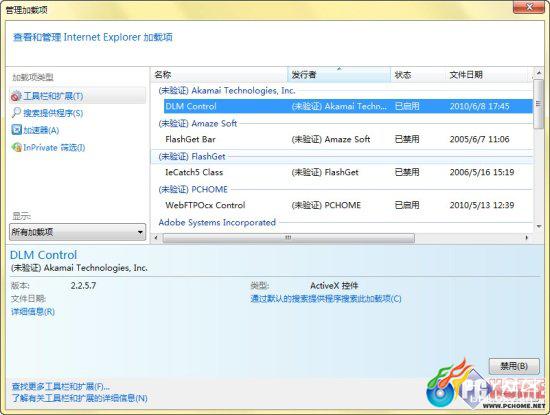Select the Toolbars and Extensions icon
550x415 pixels.
tap(16, 96)
